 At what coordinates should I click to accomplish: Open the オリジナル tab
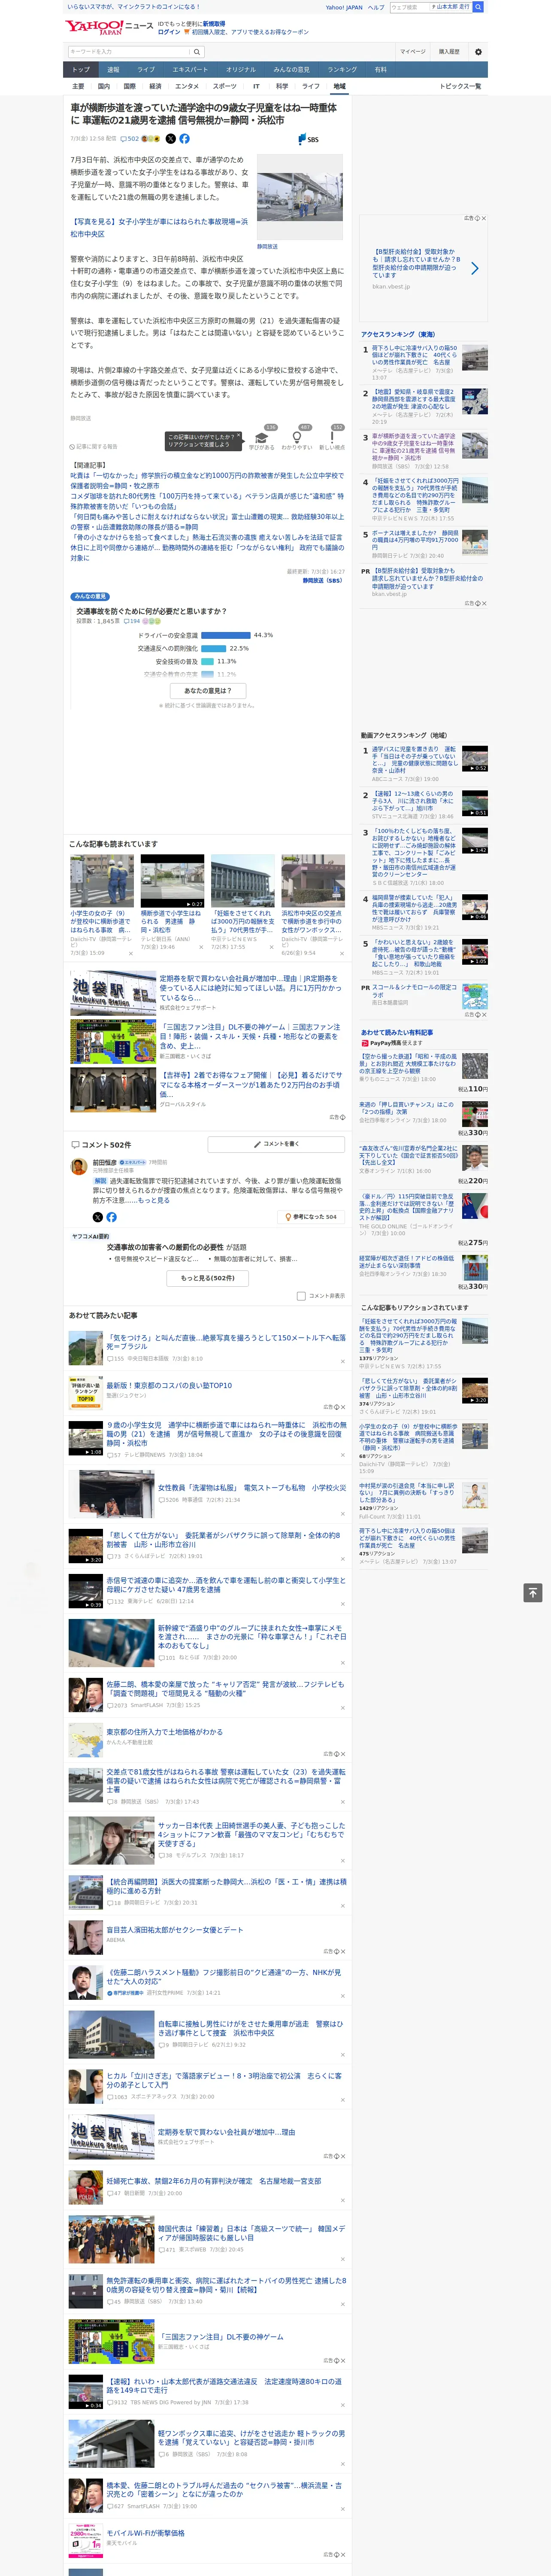click(241, 70)
